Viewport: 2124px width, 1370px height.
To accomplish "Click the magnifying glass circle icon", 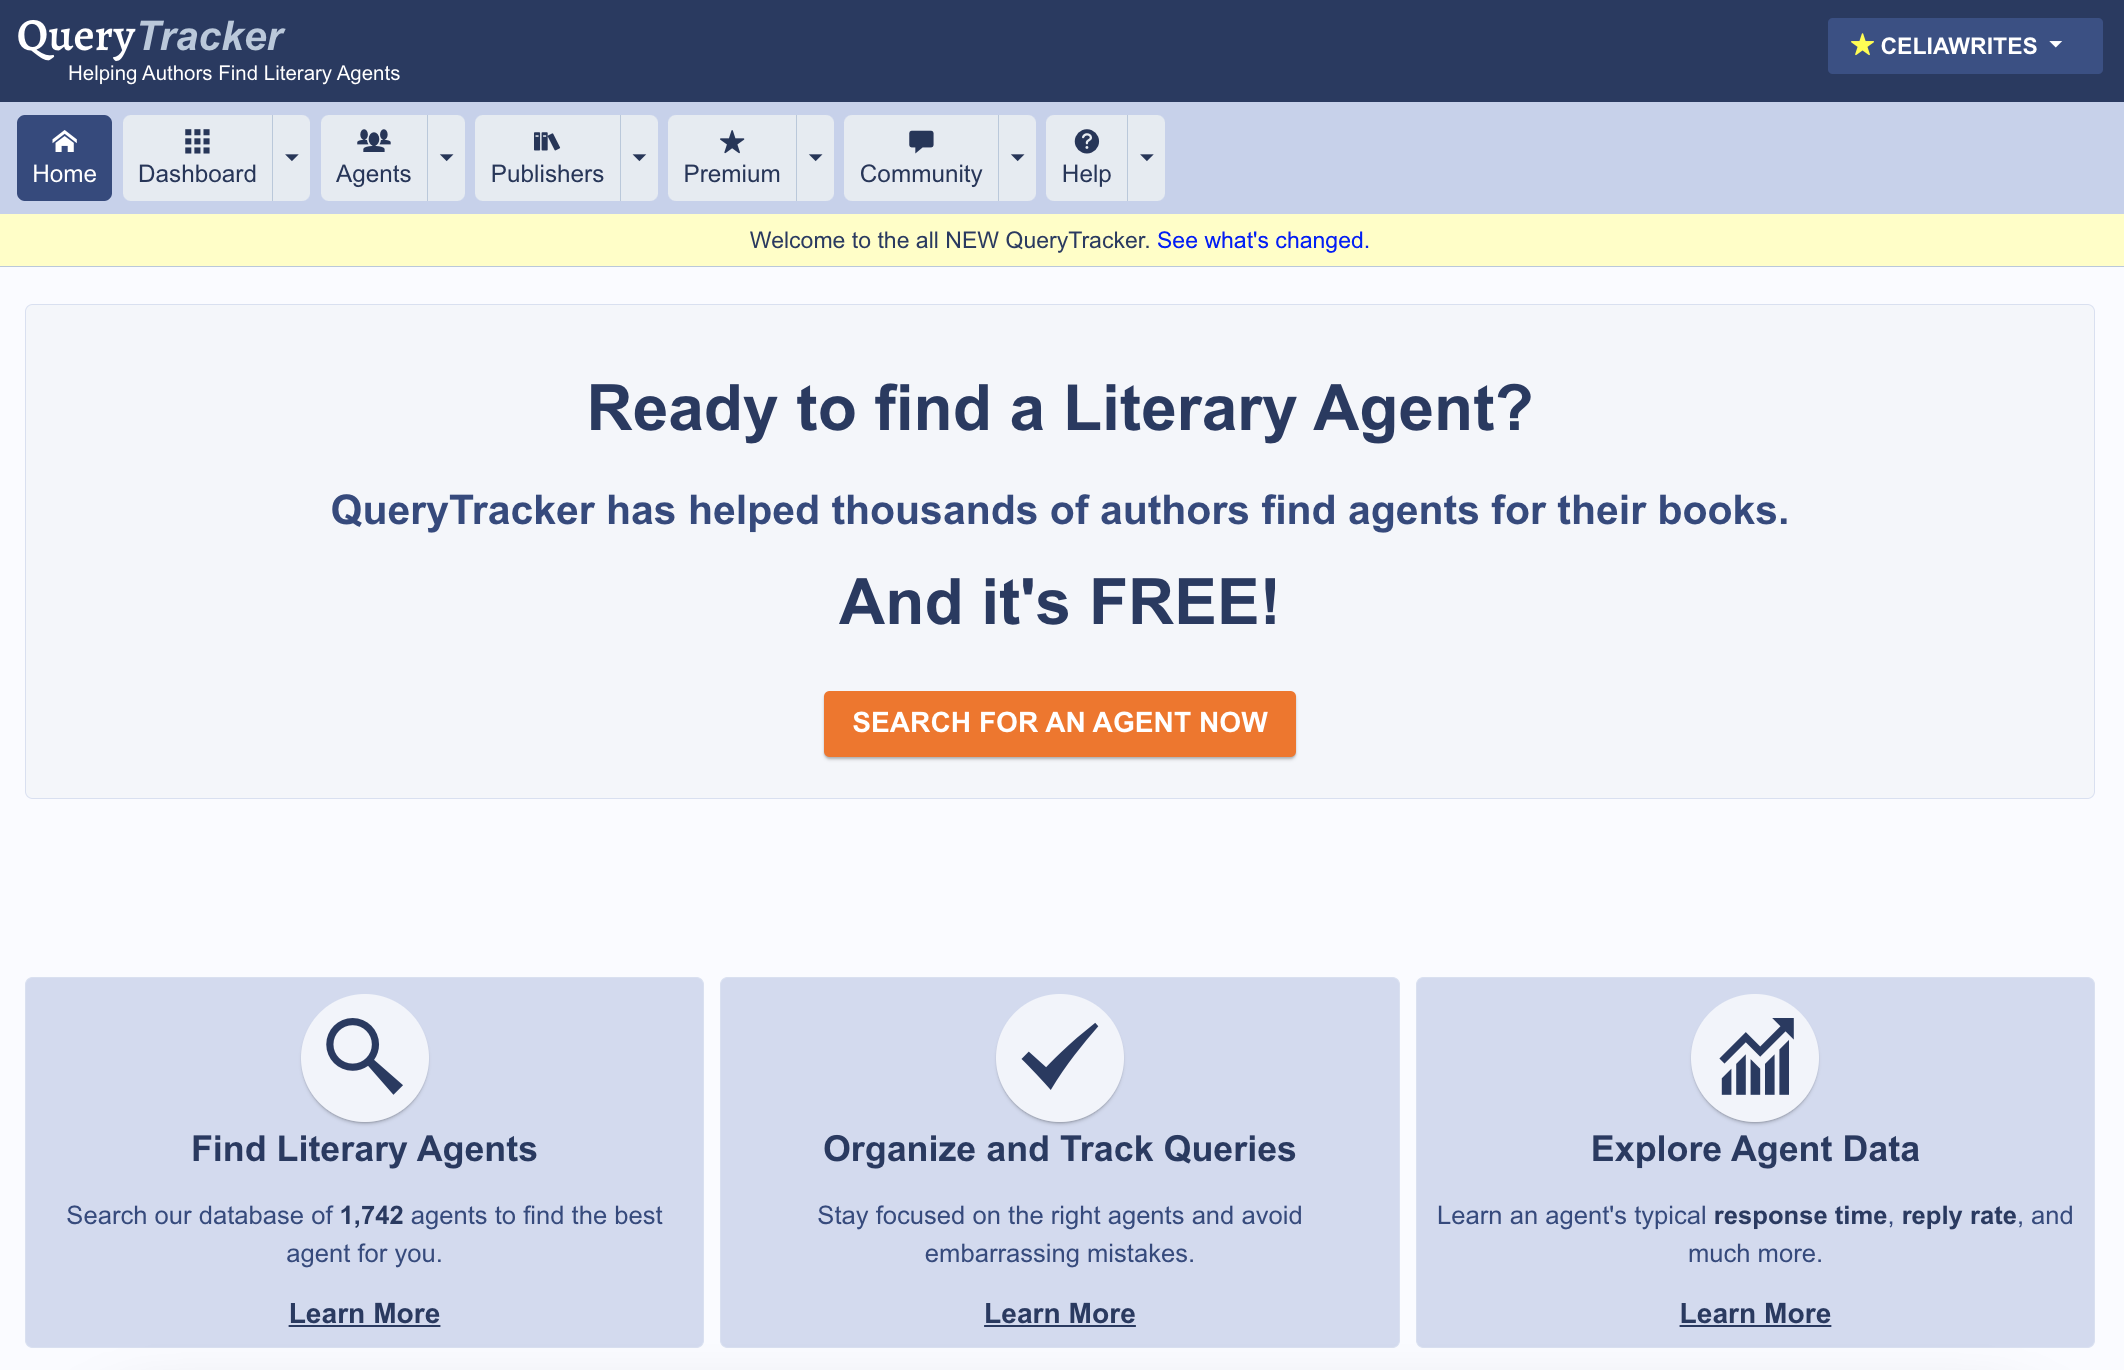I will click(x=364, y=1057).
